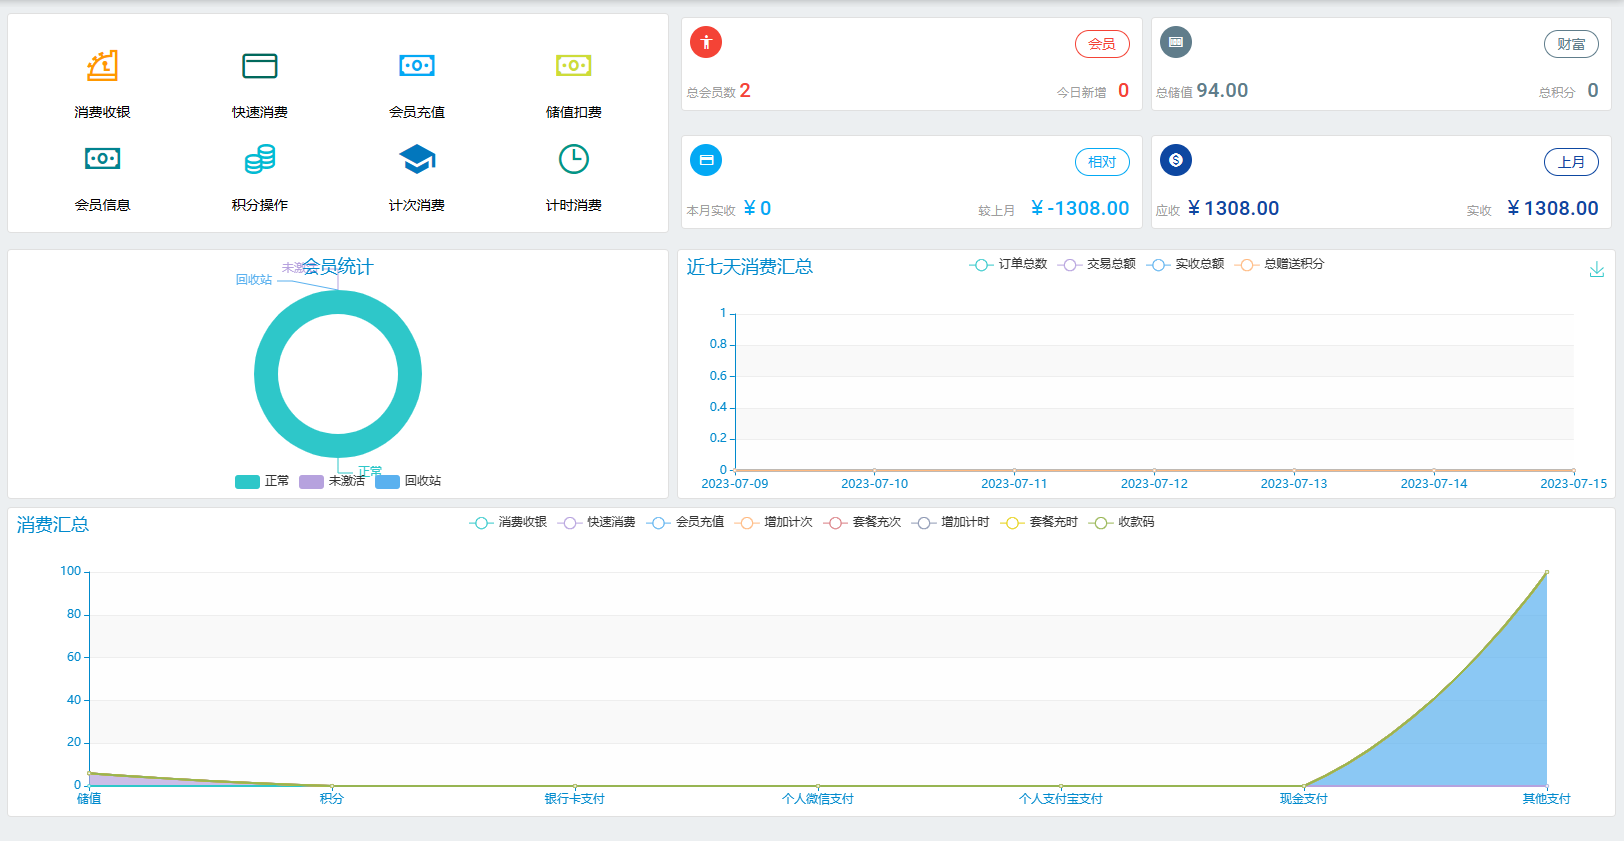Click the 实收 value ￥1308.00
Screen dimensions: 1624x841
pyautogui.click(x=1552, y=208)
